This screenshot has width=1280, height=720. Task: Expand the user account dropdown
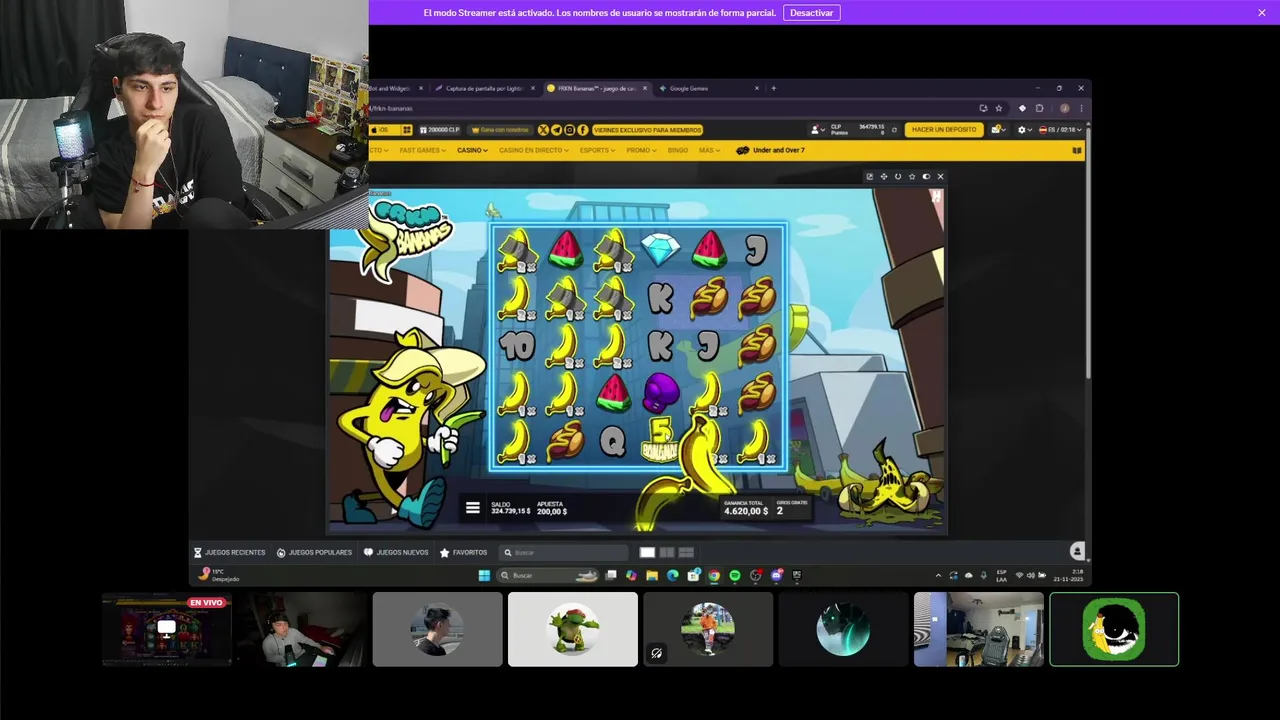(818, 130)
